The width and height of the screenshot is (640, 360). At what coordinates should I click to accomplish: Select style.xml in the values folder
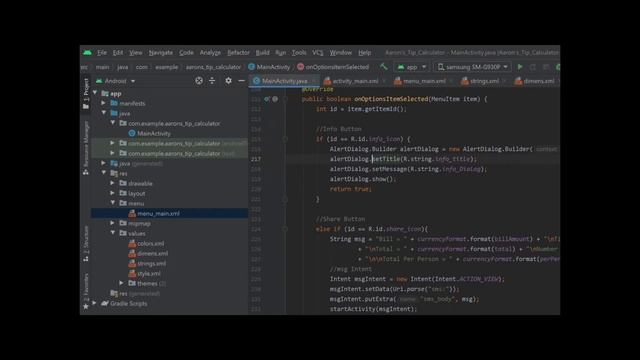[144, 273]
